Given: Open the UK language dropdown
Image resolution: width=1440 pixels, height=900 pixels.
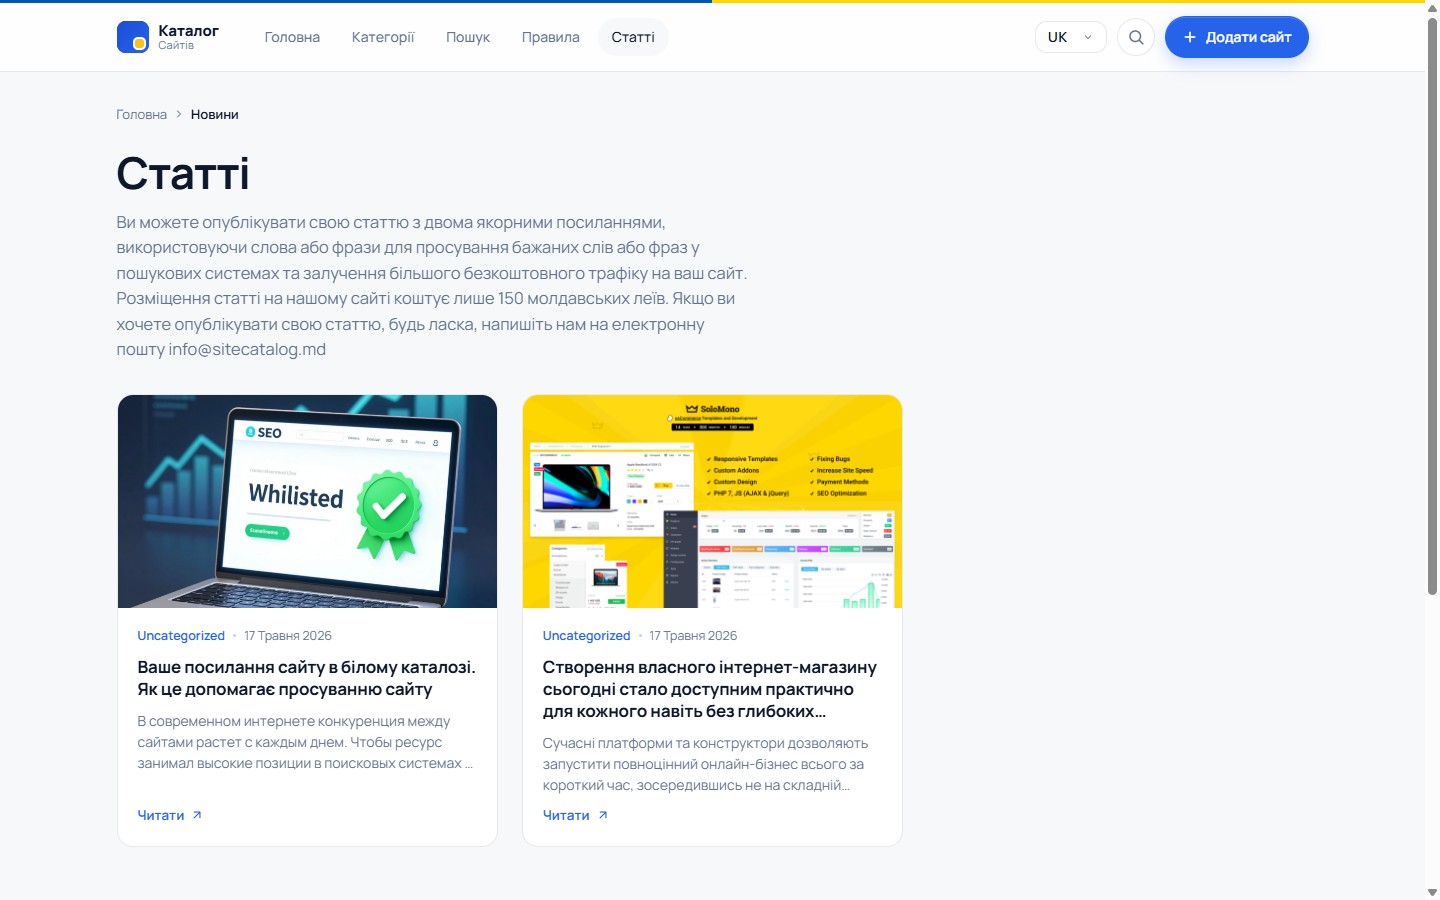Looking at the screenshot, I should pyautogui.click(x=1071, y=37).
